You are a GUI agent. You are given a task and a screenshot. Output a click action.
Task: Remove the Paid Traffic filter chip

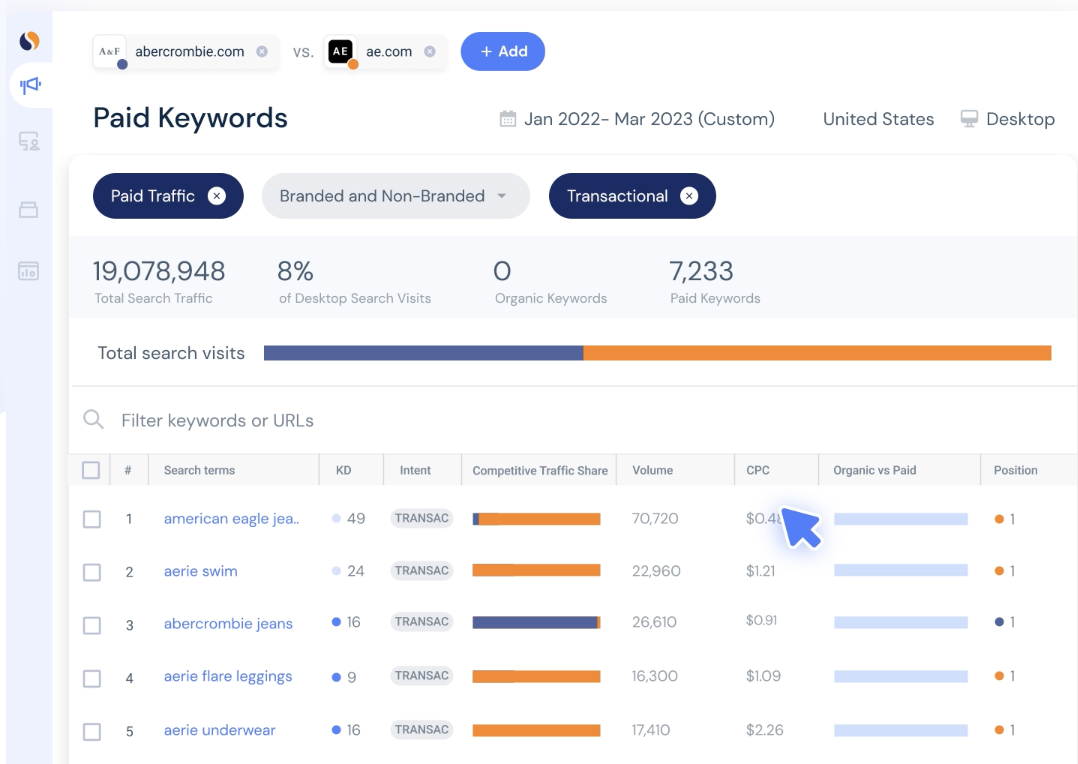click(x=217, y=196)
